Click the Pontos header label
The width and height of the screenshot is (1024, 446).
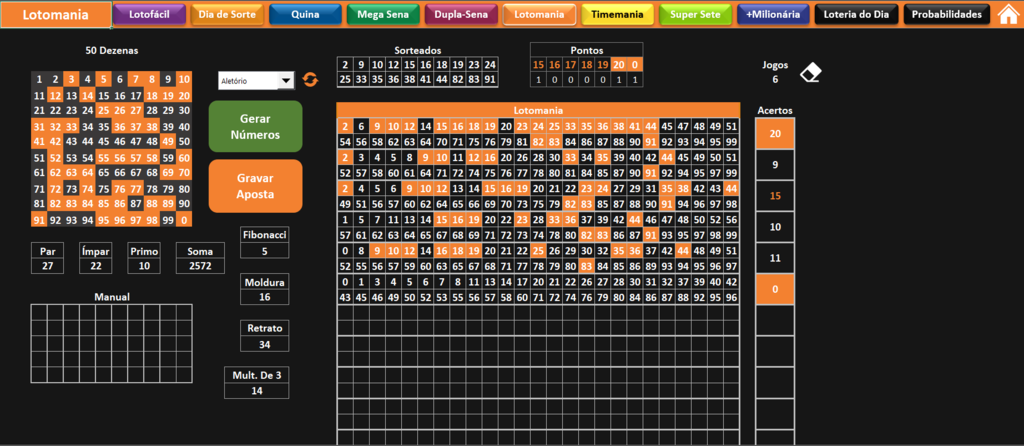pos(586,50)
